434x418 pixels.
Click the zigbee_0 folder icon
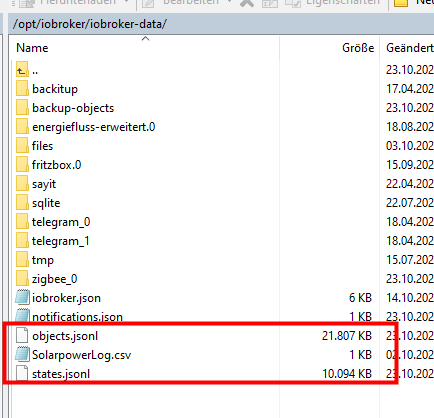[22, 279]
